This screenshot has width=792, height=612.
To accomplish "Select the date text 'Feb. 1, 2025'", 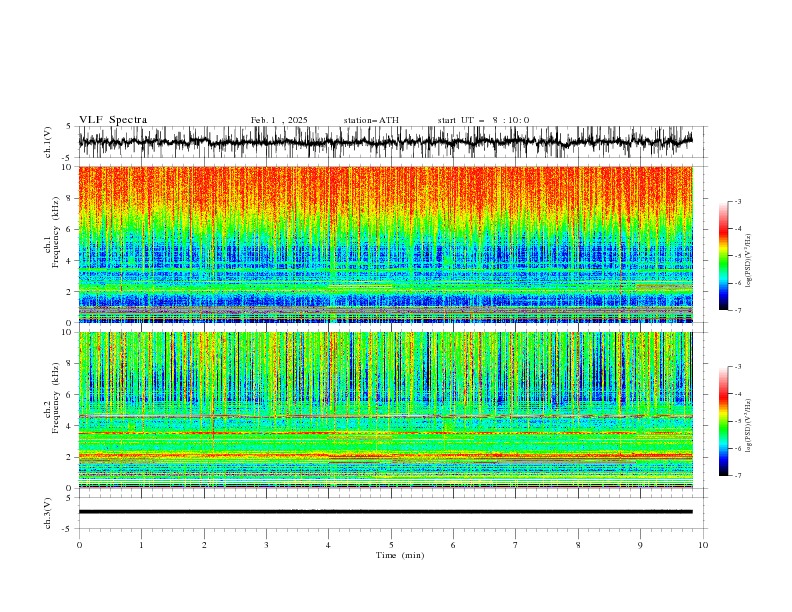I will click(279, 120).
